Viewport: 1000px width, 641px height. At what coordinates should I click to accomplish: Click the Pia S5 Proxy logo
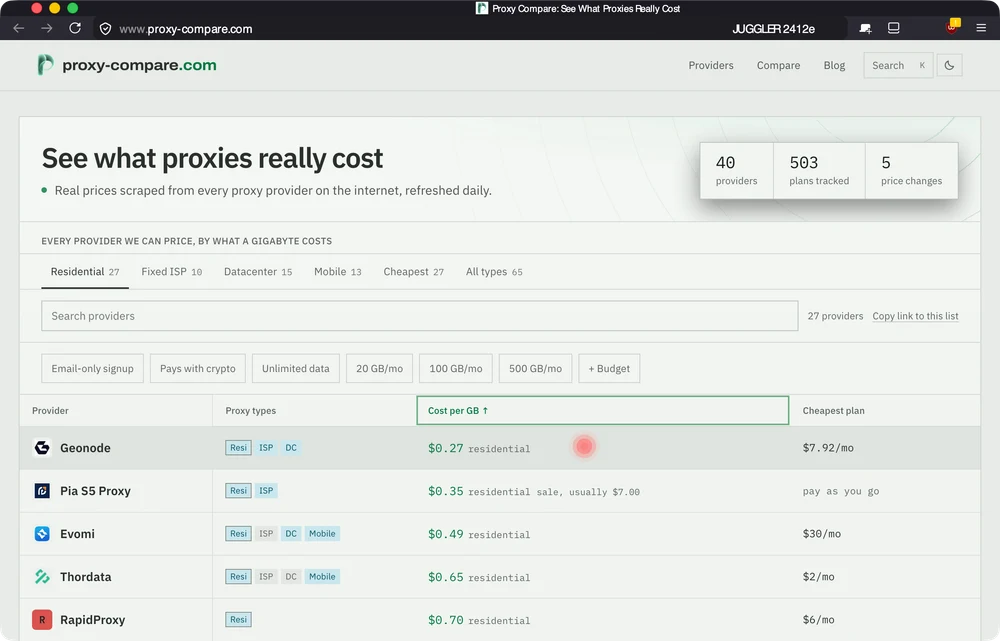click(x=42, y=490)
